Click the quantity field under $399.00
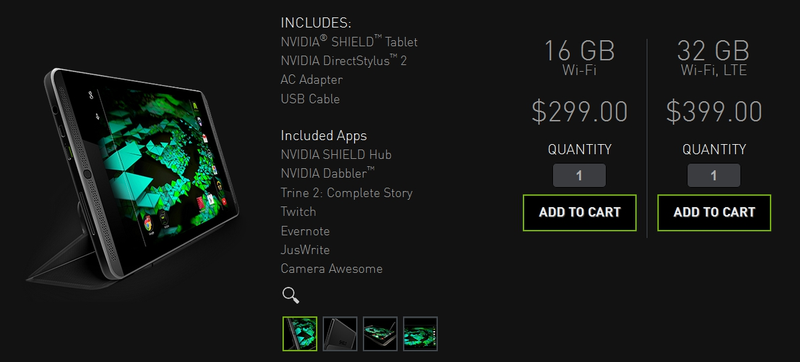Screen dimensions: 800x362 (714, 175)
